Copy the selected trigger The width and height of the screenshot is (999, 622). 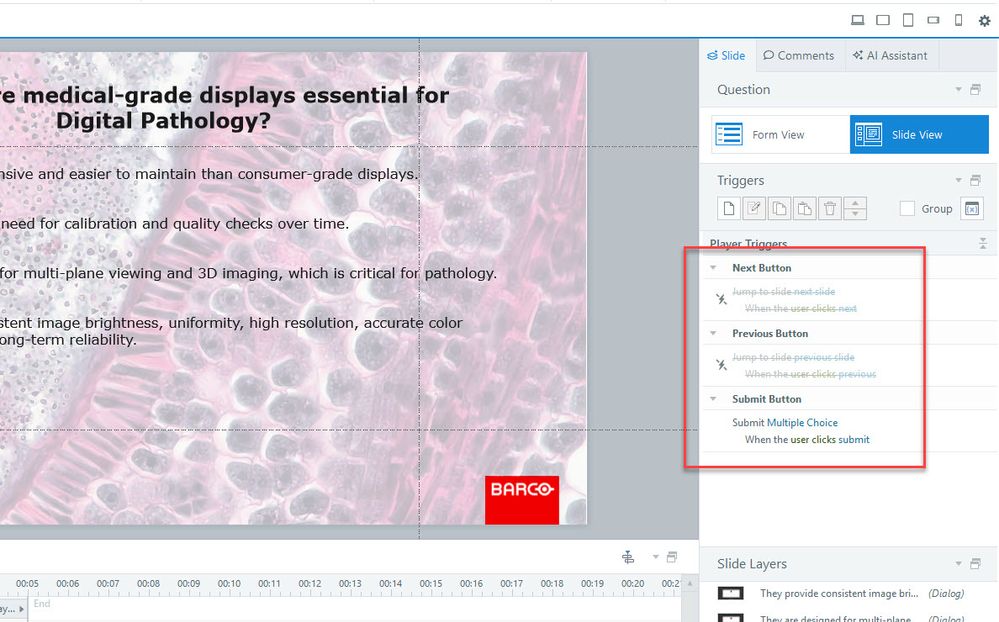pos(779,209)
